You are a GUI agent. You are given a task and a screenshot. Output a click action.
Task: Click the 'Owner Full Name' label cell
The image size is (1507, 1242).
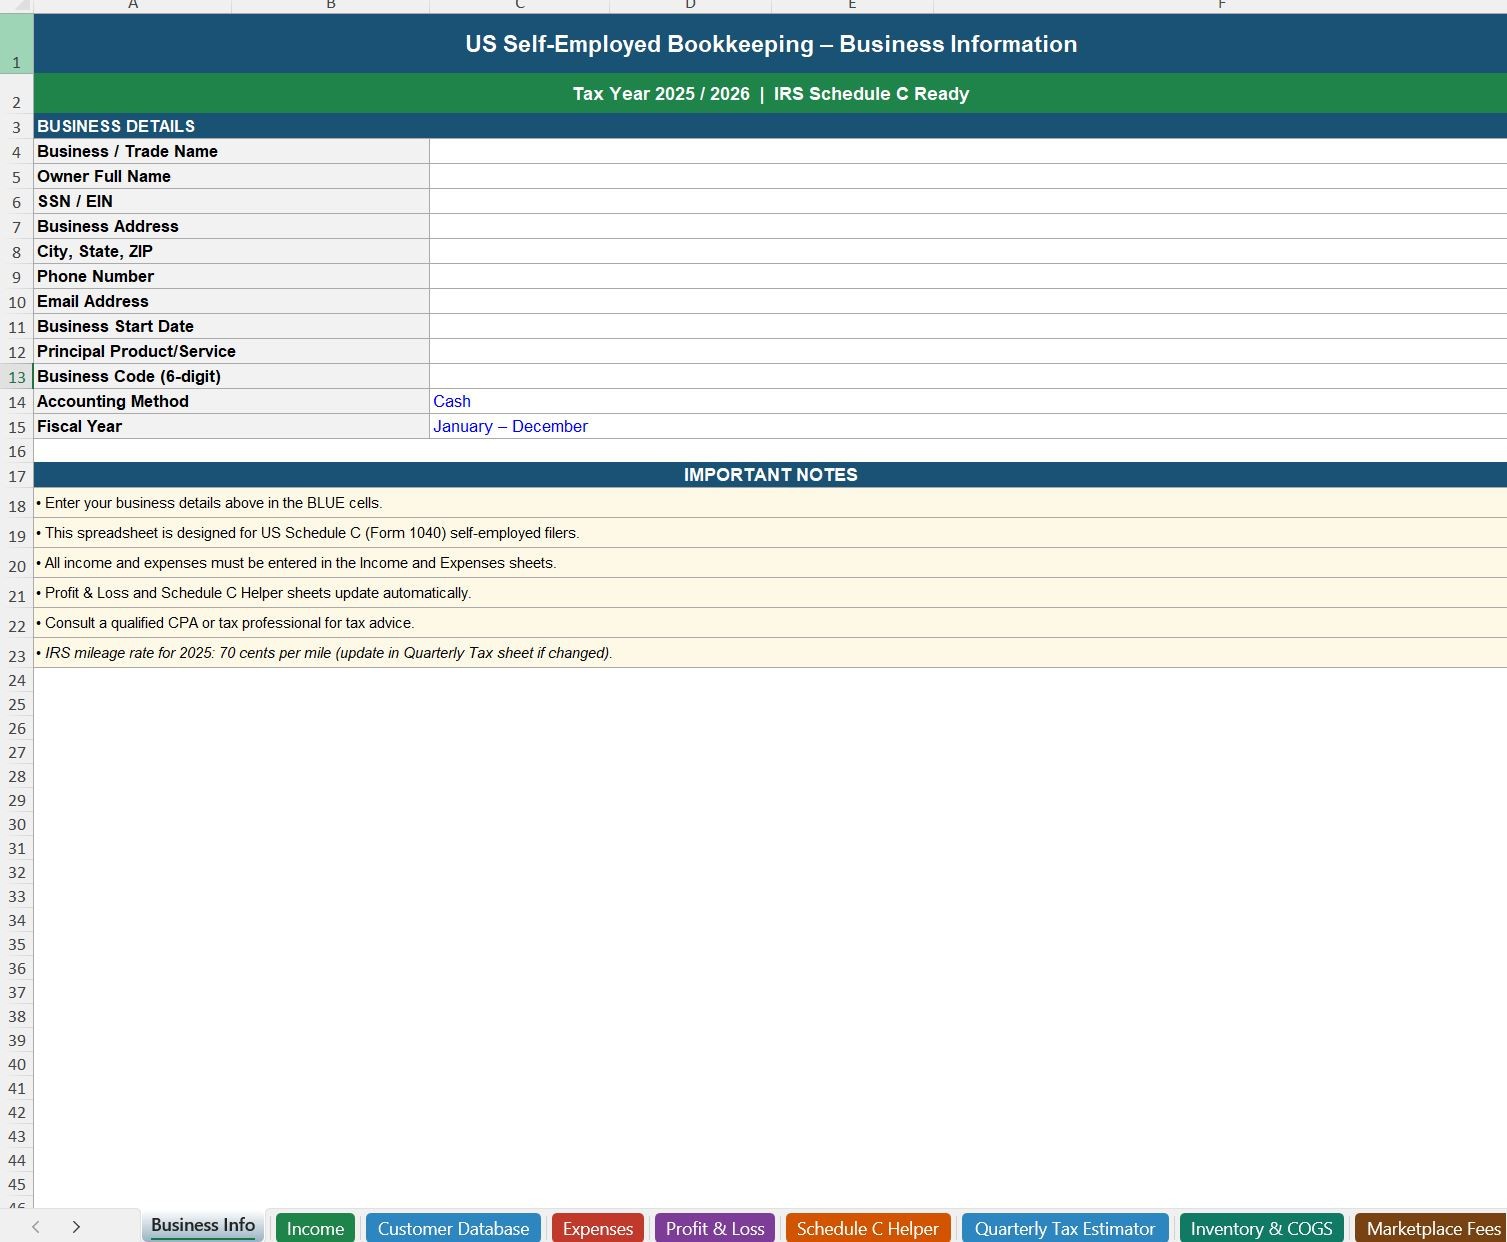point(231,176)
